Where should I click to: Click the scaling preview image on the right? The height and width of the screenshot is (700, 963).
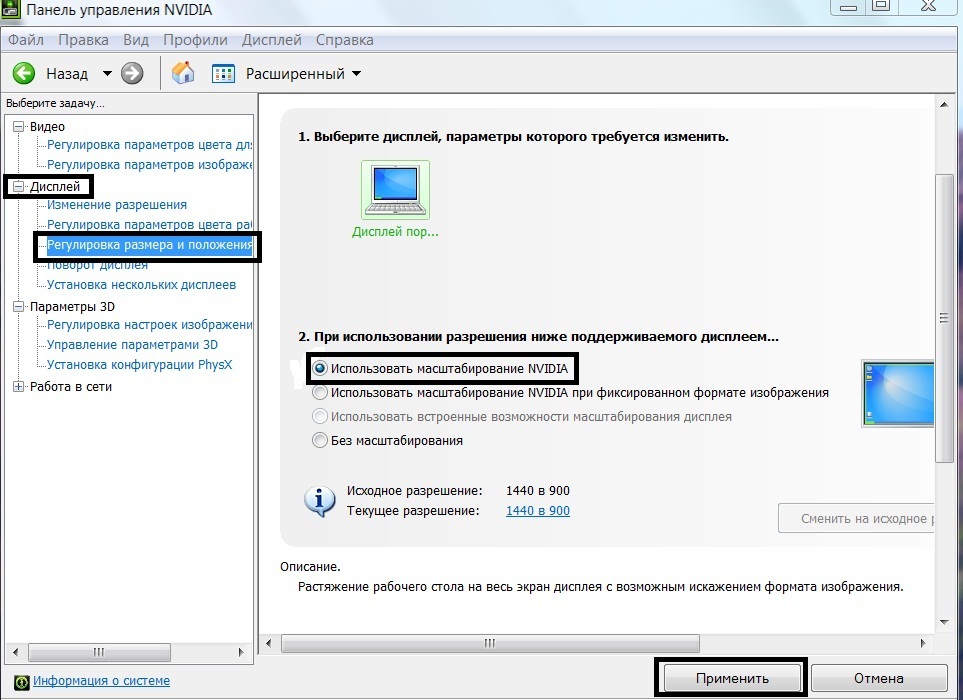[898, 394]
